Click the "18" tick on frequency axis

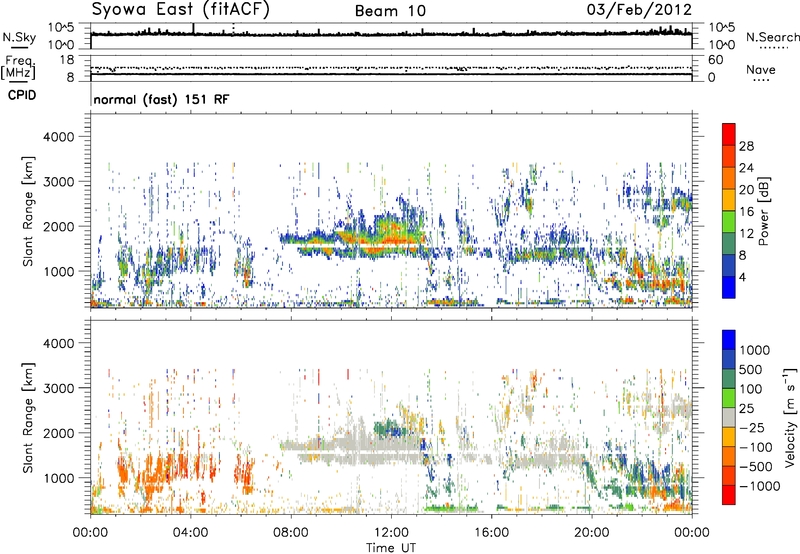coord(67,60)
